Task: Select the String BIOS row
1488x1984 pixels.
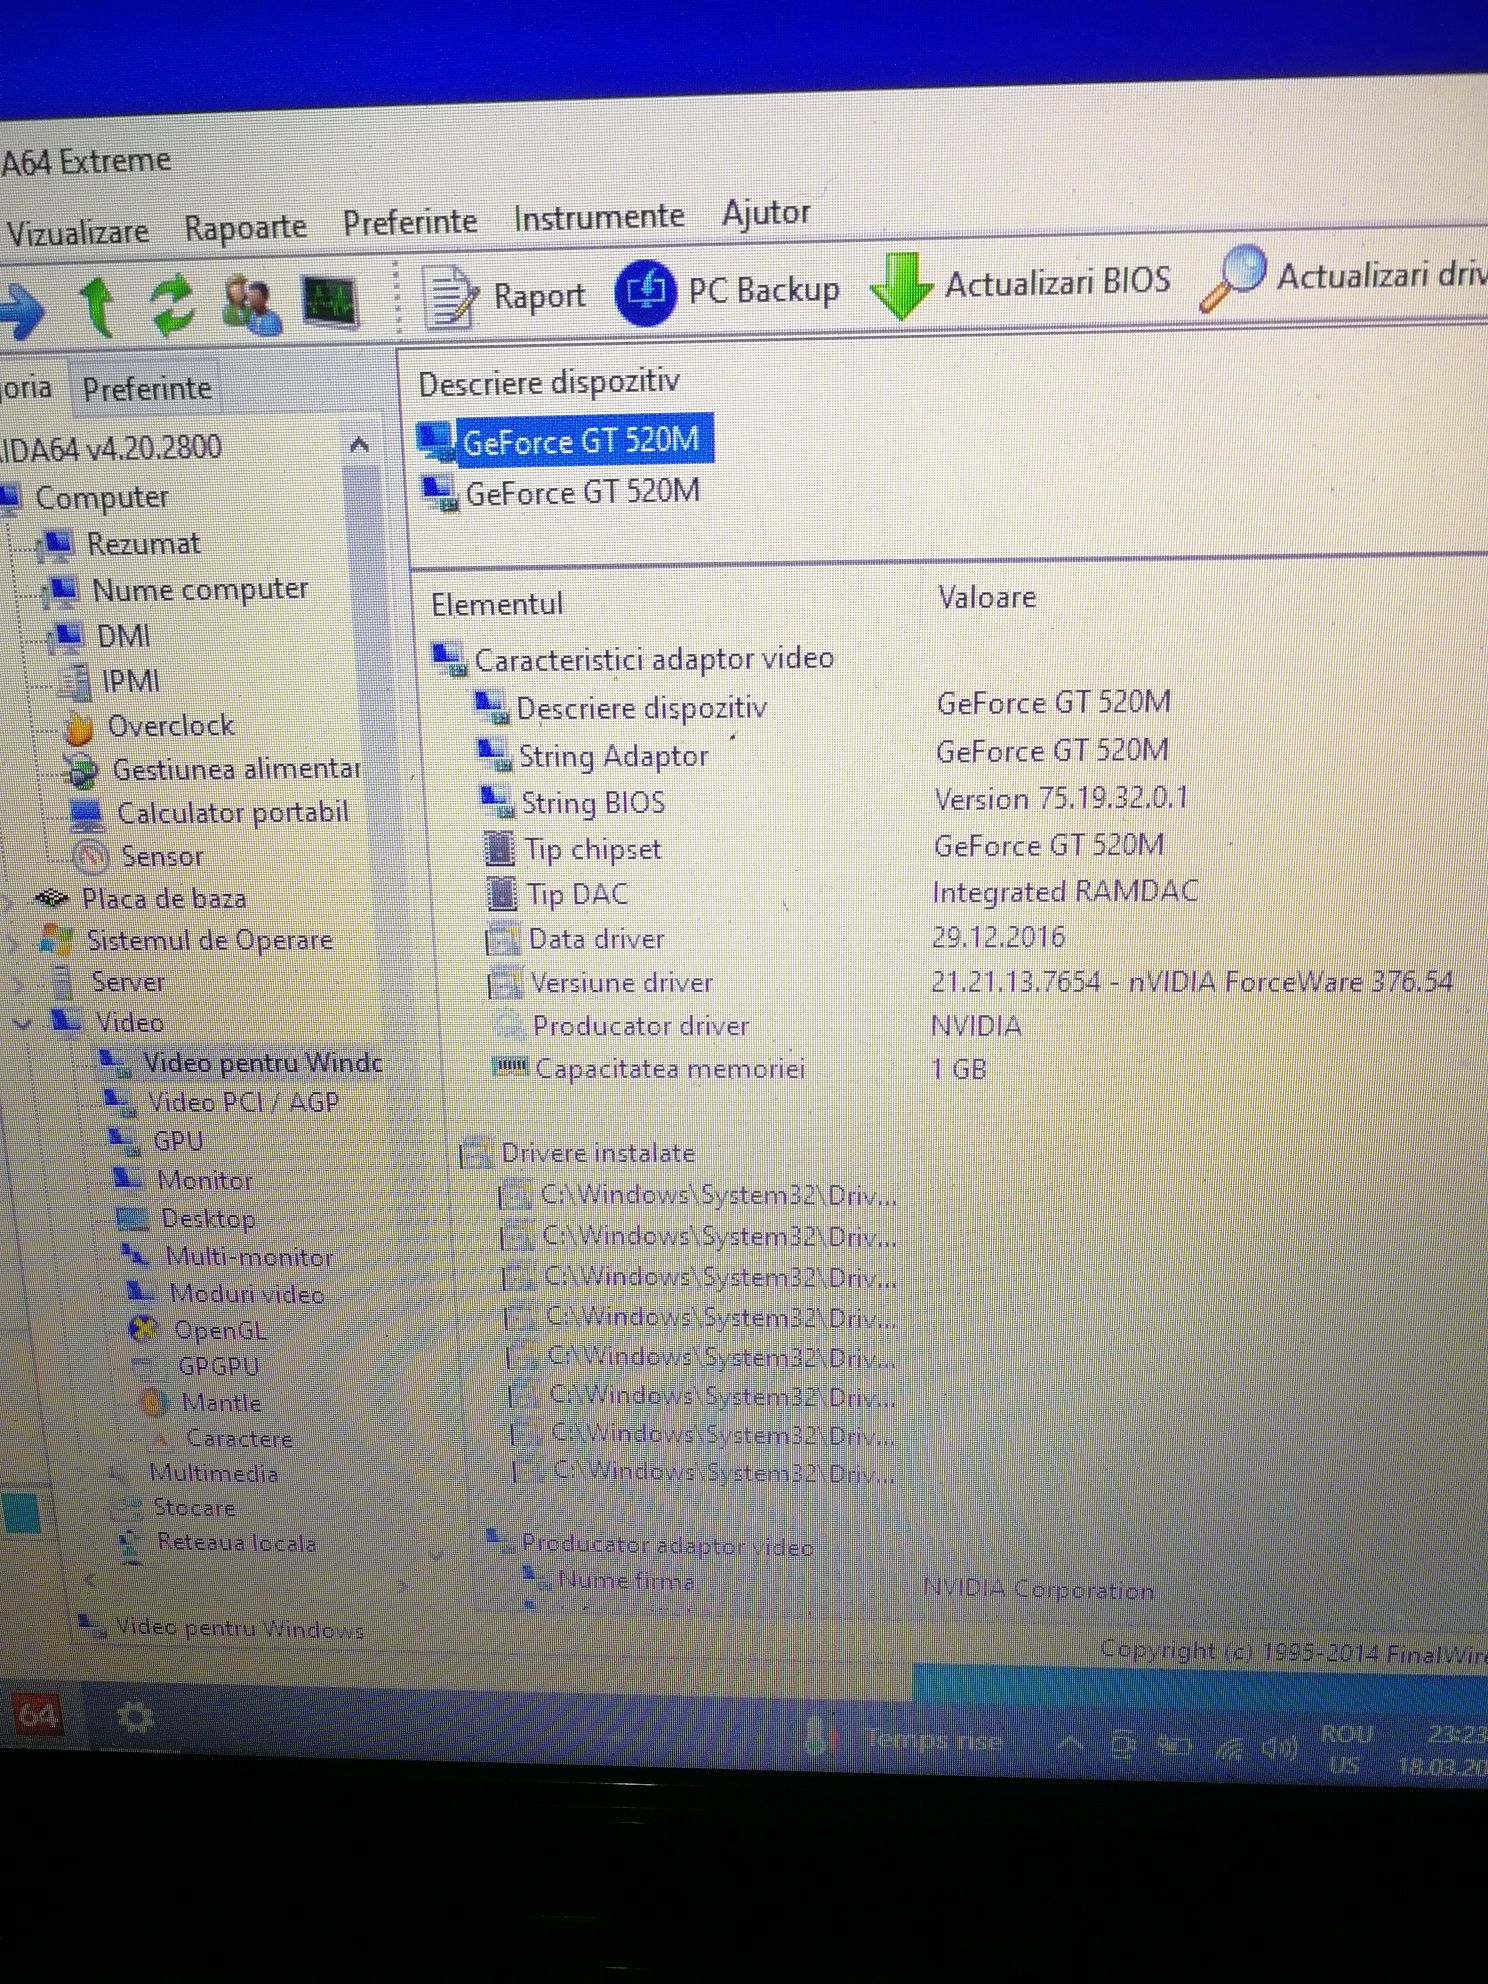Action: click(x=836, y=801)
